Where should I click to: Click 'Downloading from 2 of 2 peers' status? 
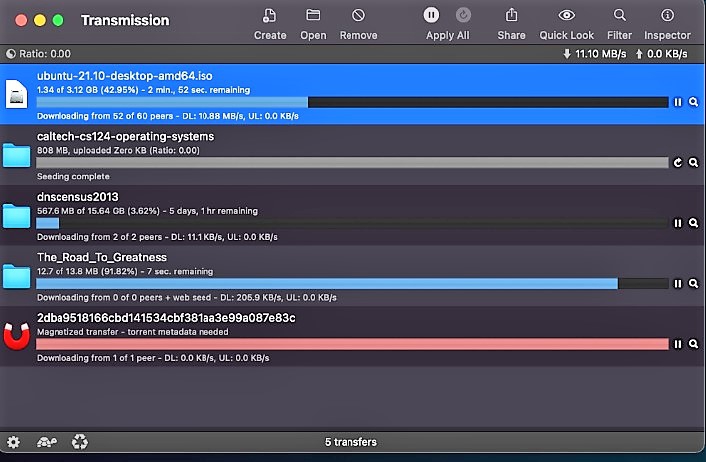100,237
